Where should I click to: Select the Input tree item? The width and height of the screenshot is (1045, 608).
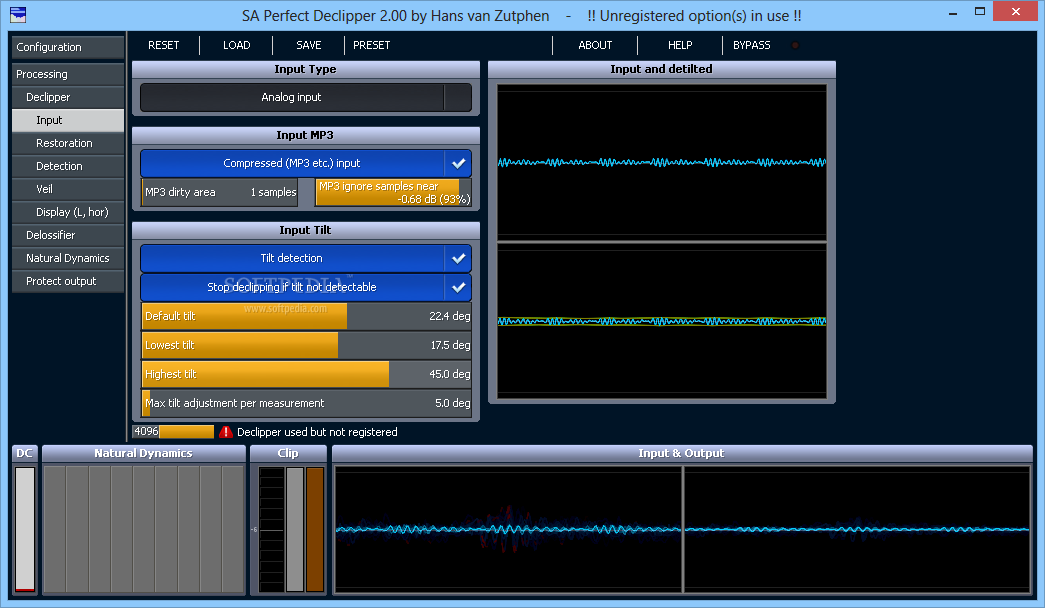pos(68,120)
